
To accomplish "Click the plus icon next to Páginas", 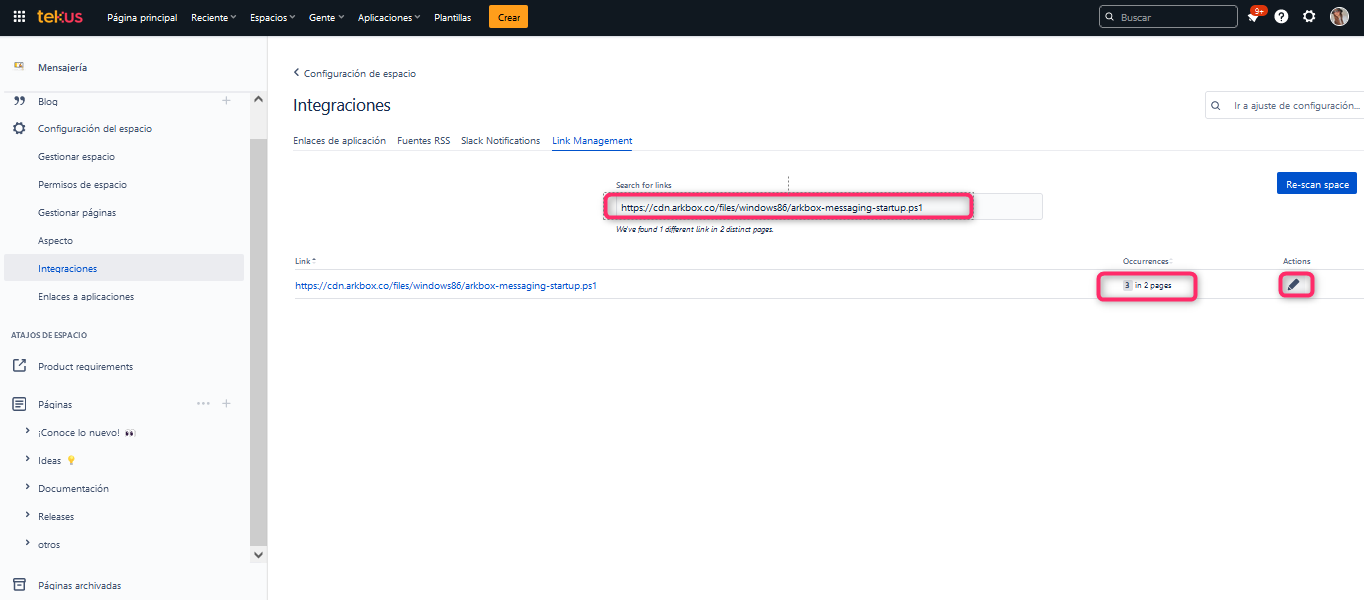I will coord(226,404).
